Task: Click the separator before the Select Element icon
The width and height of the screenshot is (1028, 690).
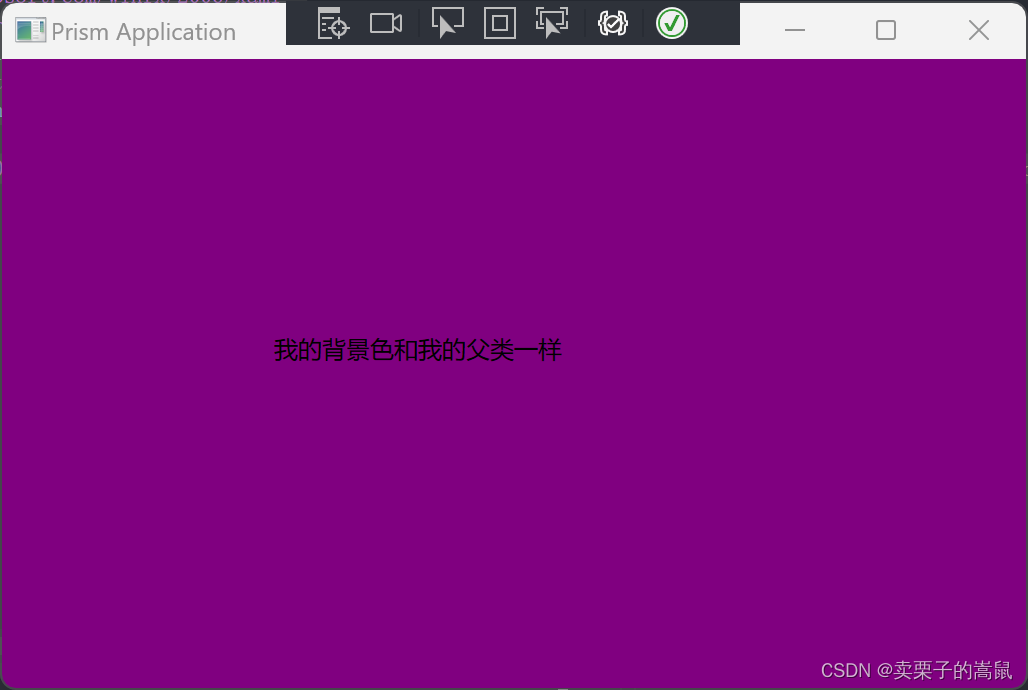Action: tap(418, 24)
